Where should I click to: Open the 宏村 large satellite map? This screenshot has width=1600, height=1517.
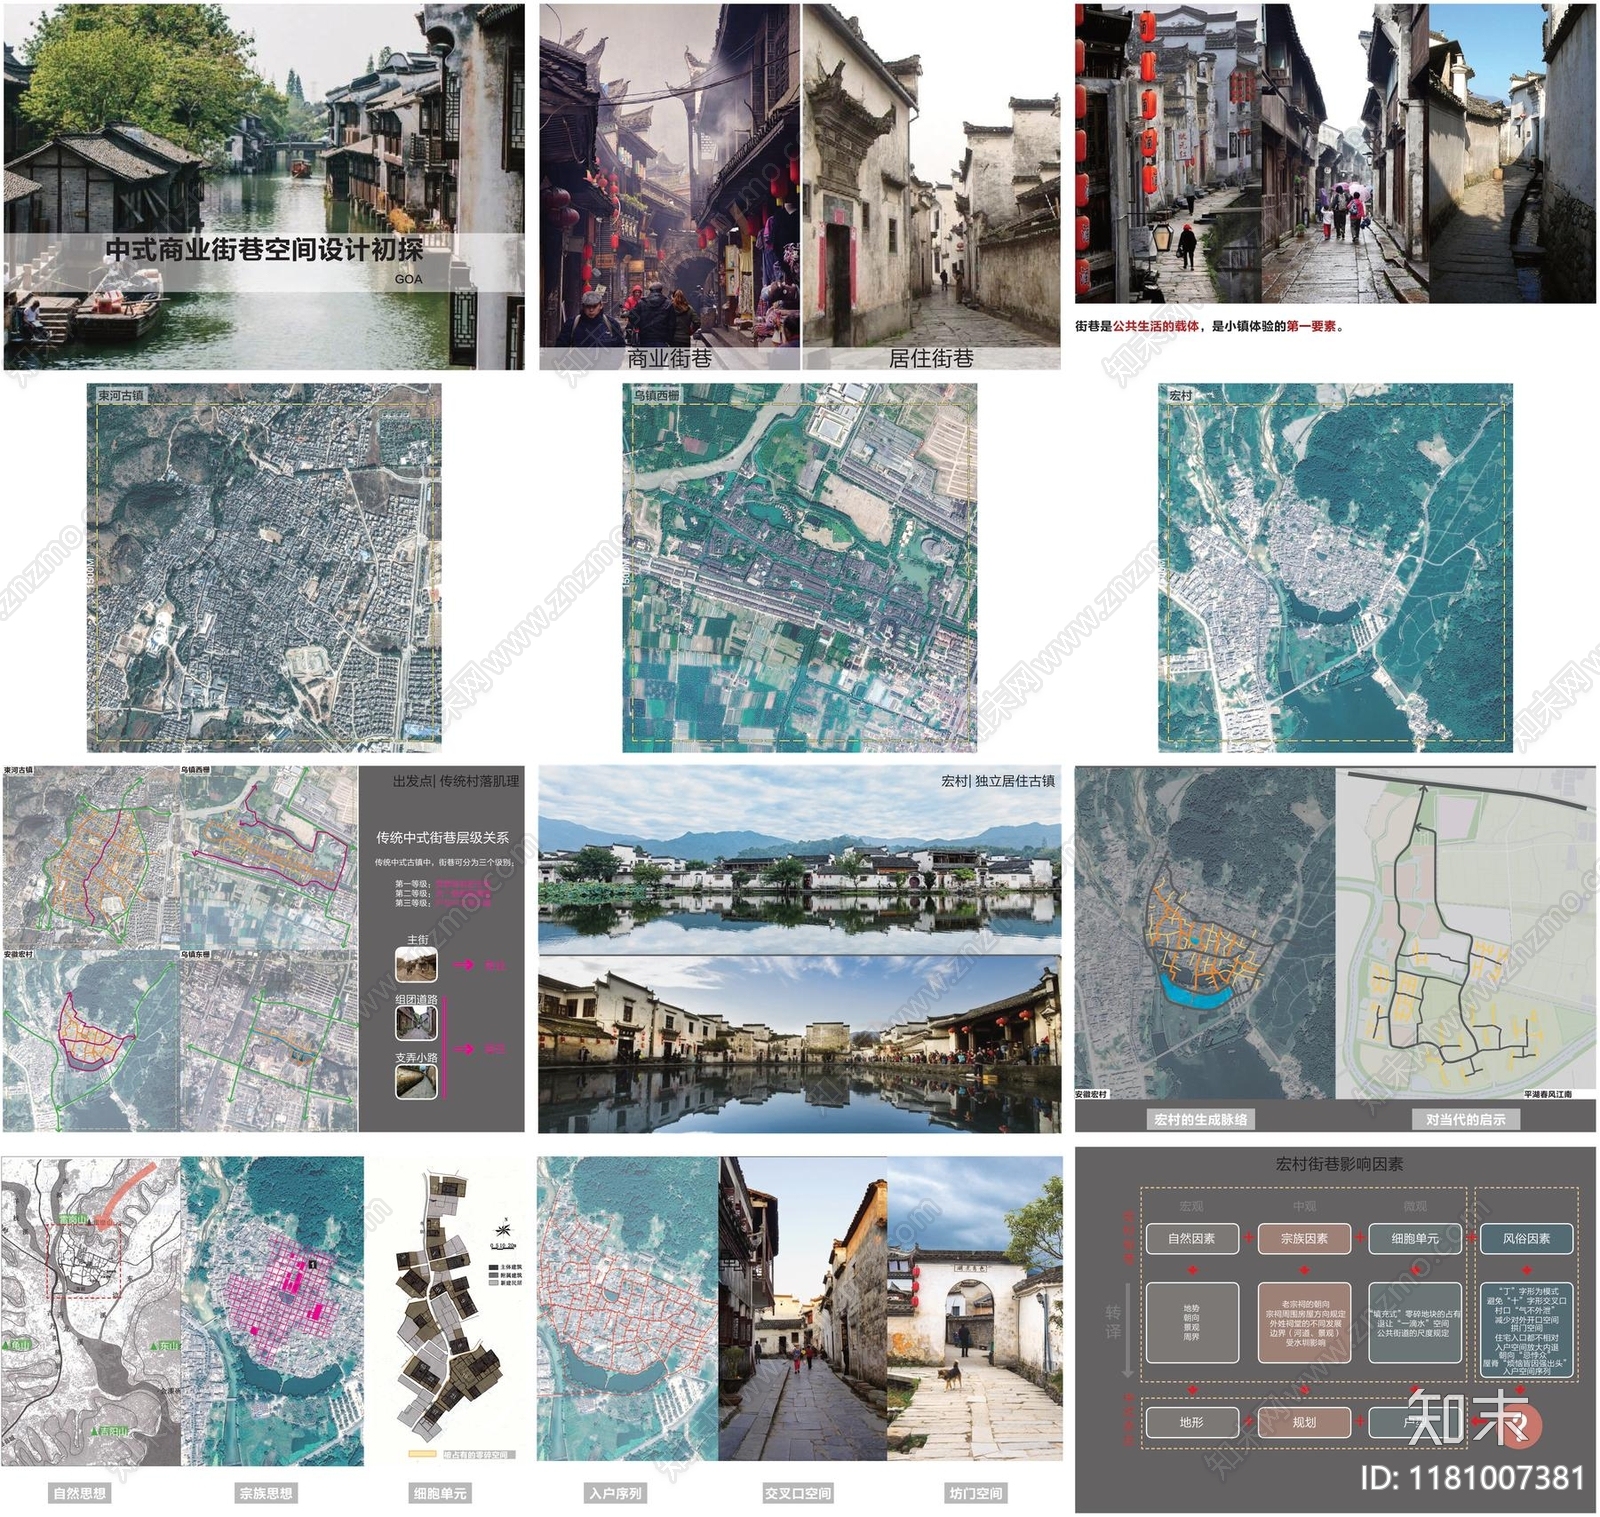pyautogui.click(x=1336, y=568)
